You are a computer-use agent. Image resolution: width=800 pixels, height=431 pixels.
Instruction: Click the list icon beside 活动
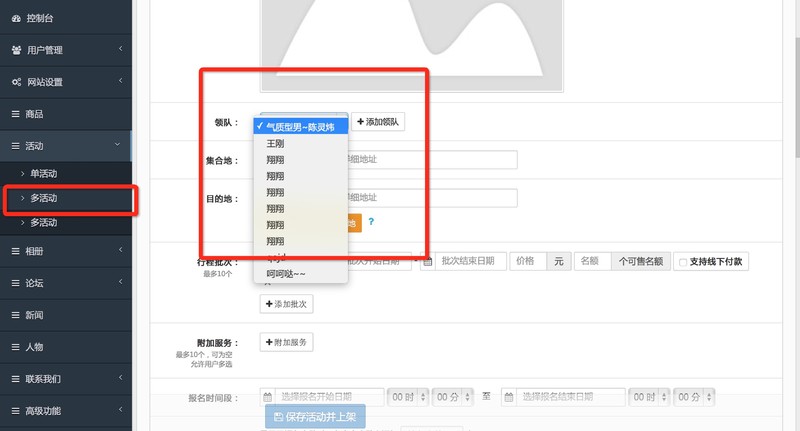click(16, 146)
